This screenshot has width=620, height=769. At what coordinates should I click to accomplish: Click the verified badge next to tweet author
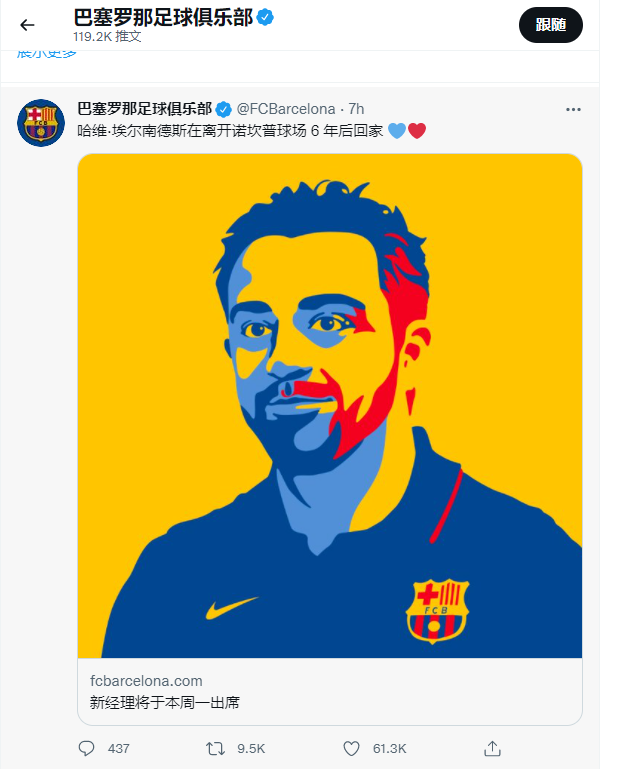(224, 109)
